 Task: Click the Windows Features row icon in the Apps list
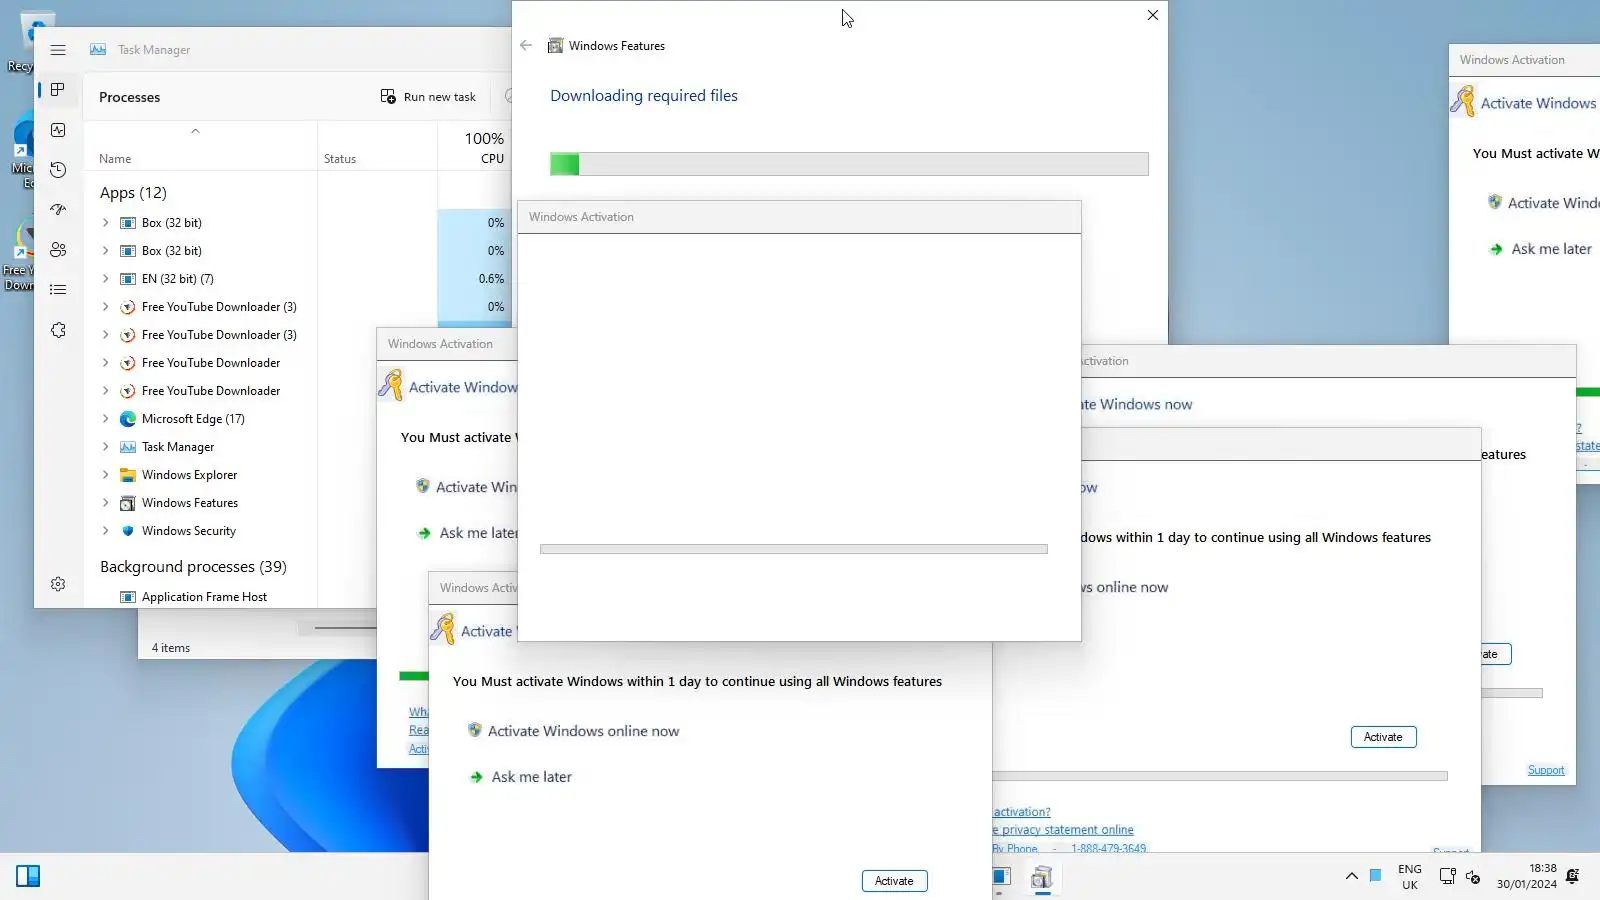(x=128, y=503)
